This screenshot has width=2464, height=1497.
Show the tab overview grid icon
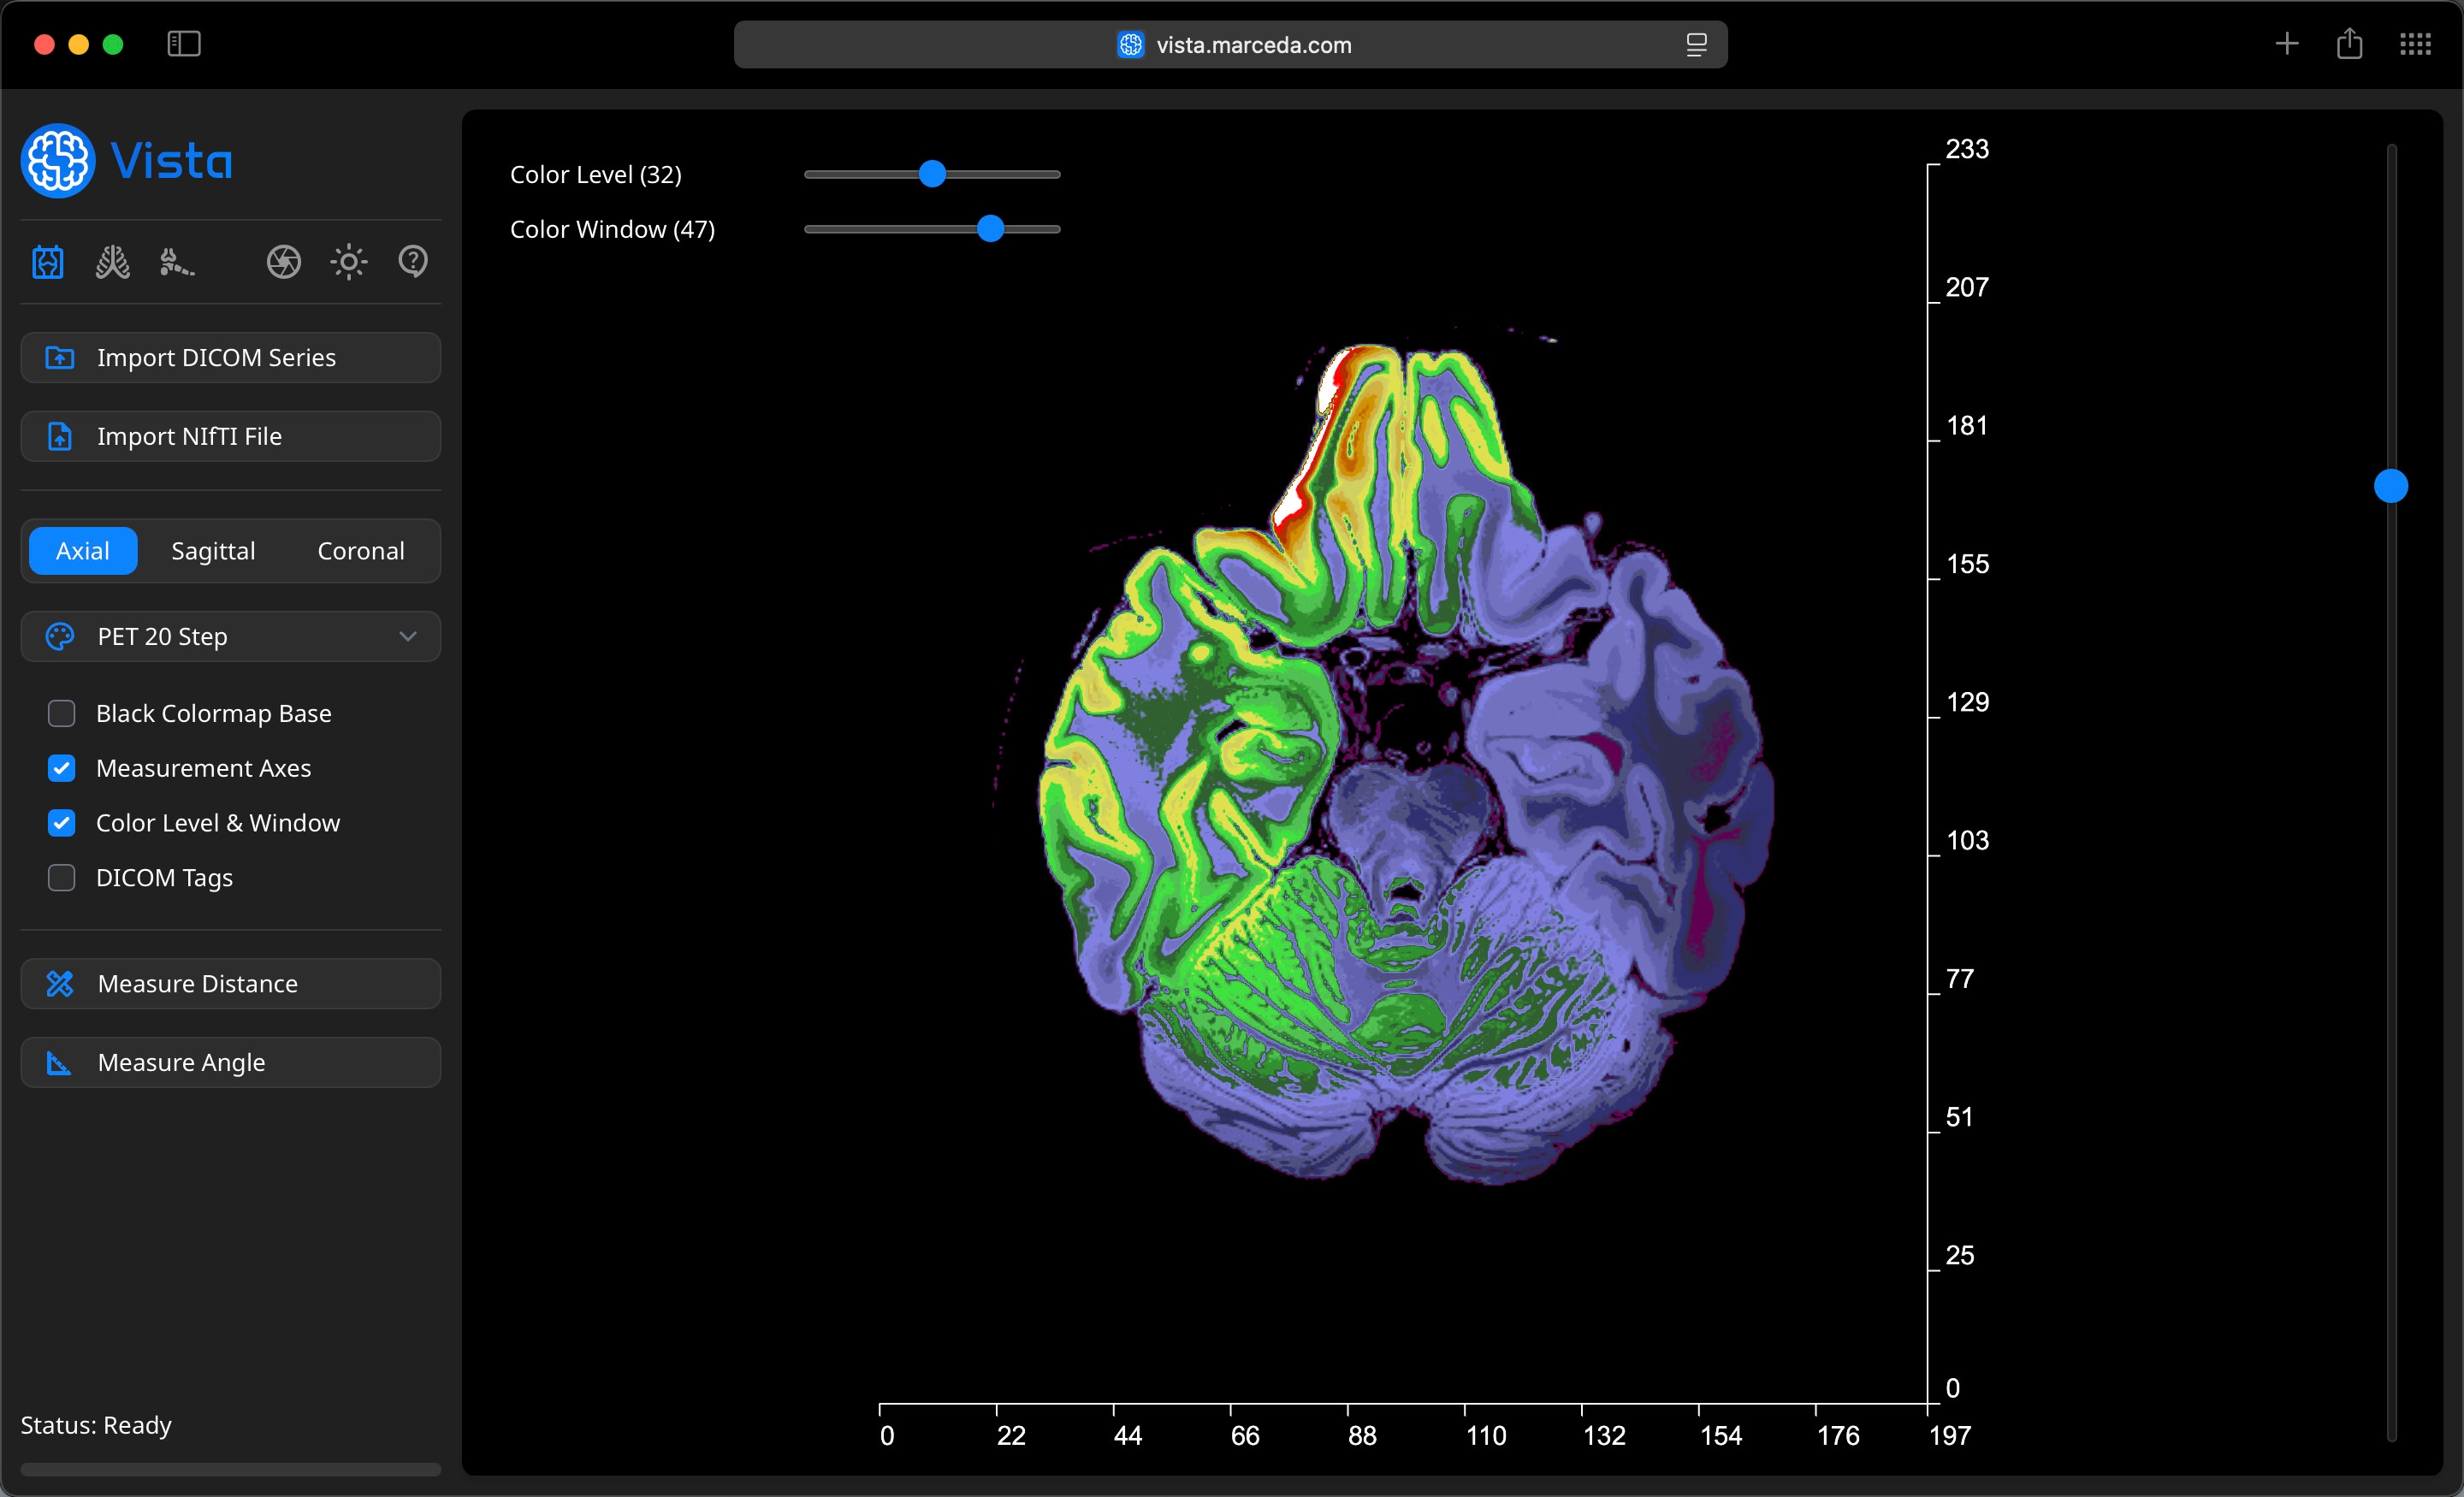tap(2415, 44)
